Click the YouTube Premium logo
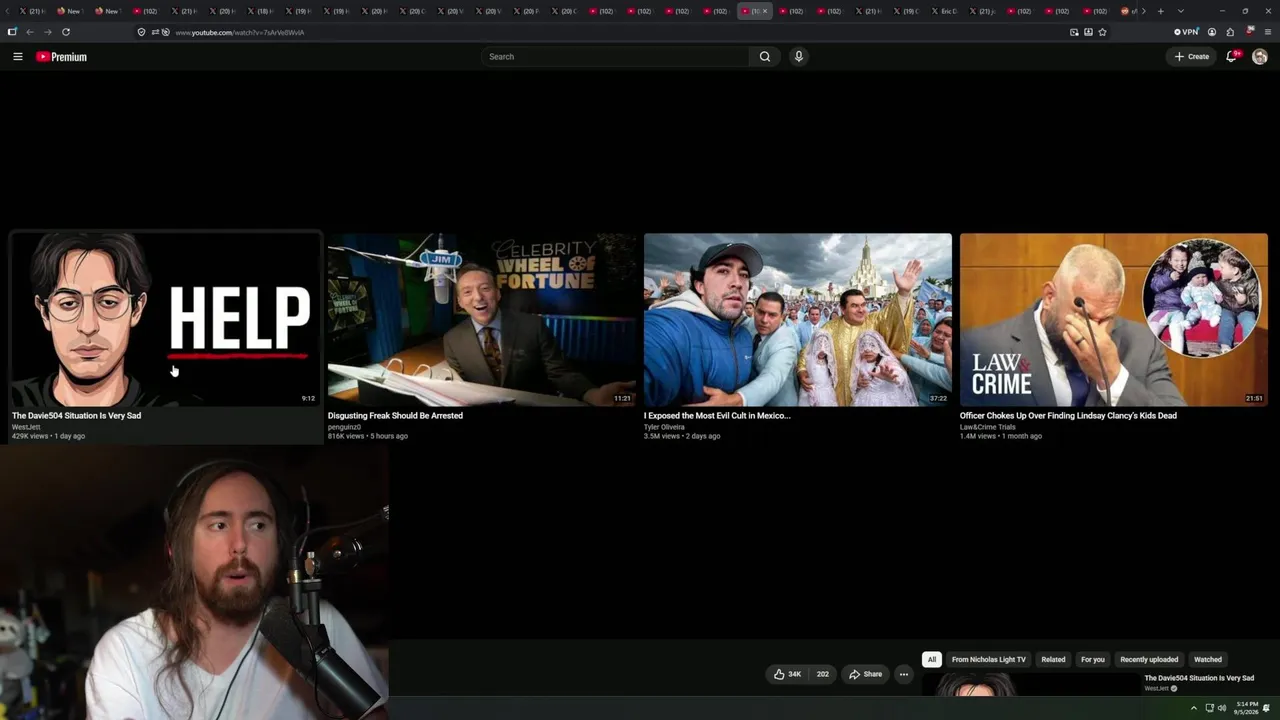1280x720 pixels. (62, 57)
